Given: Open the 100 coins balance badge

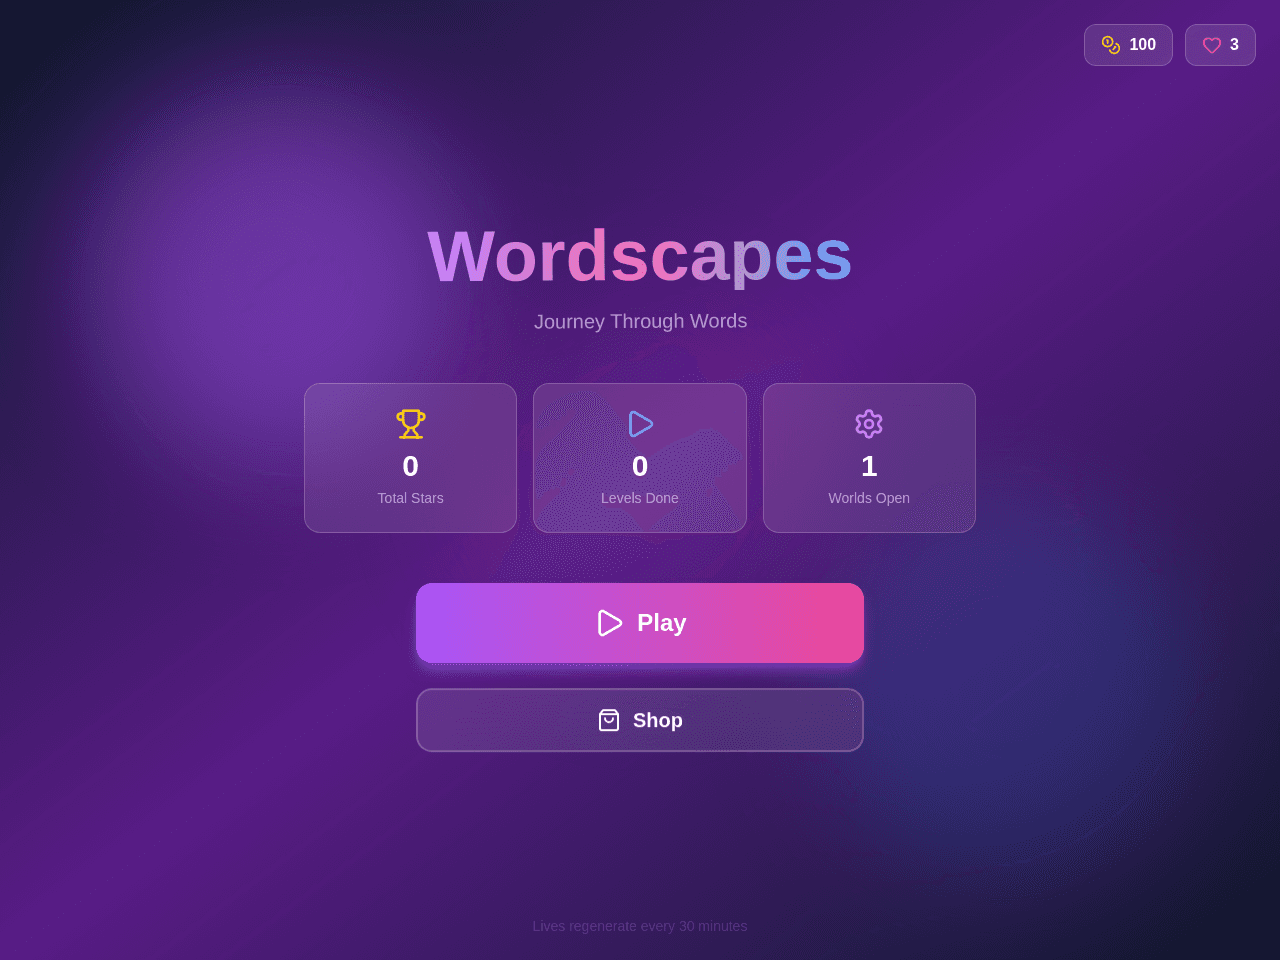Looking at the screenshot, I should click(1128, 45).
